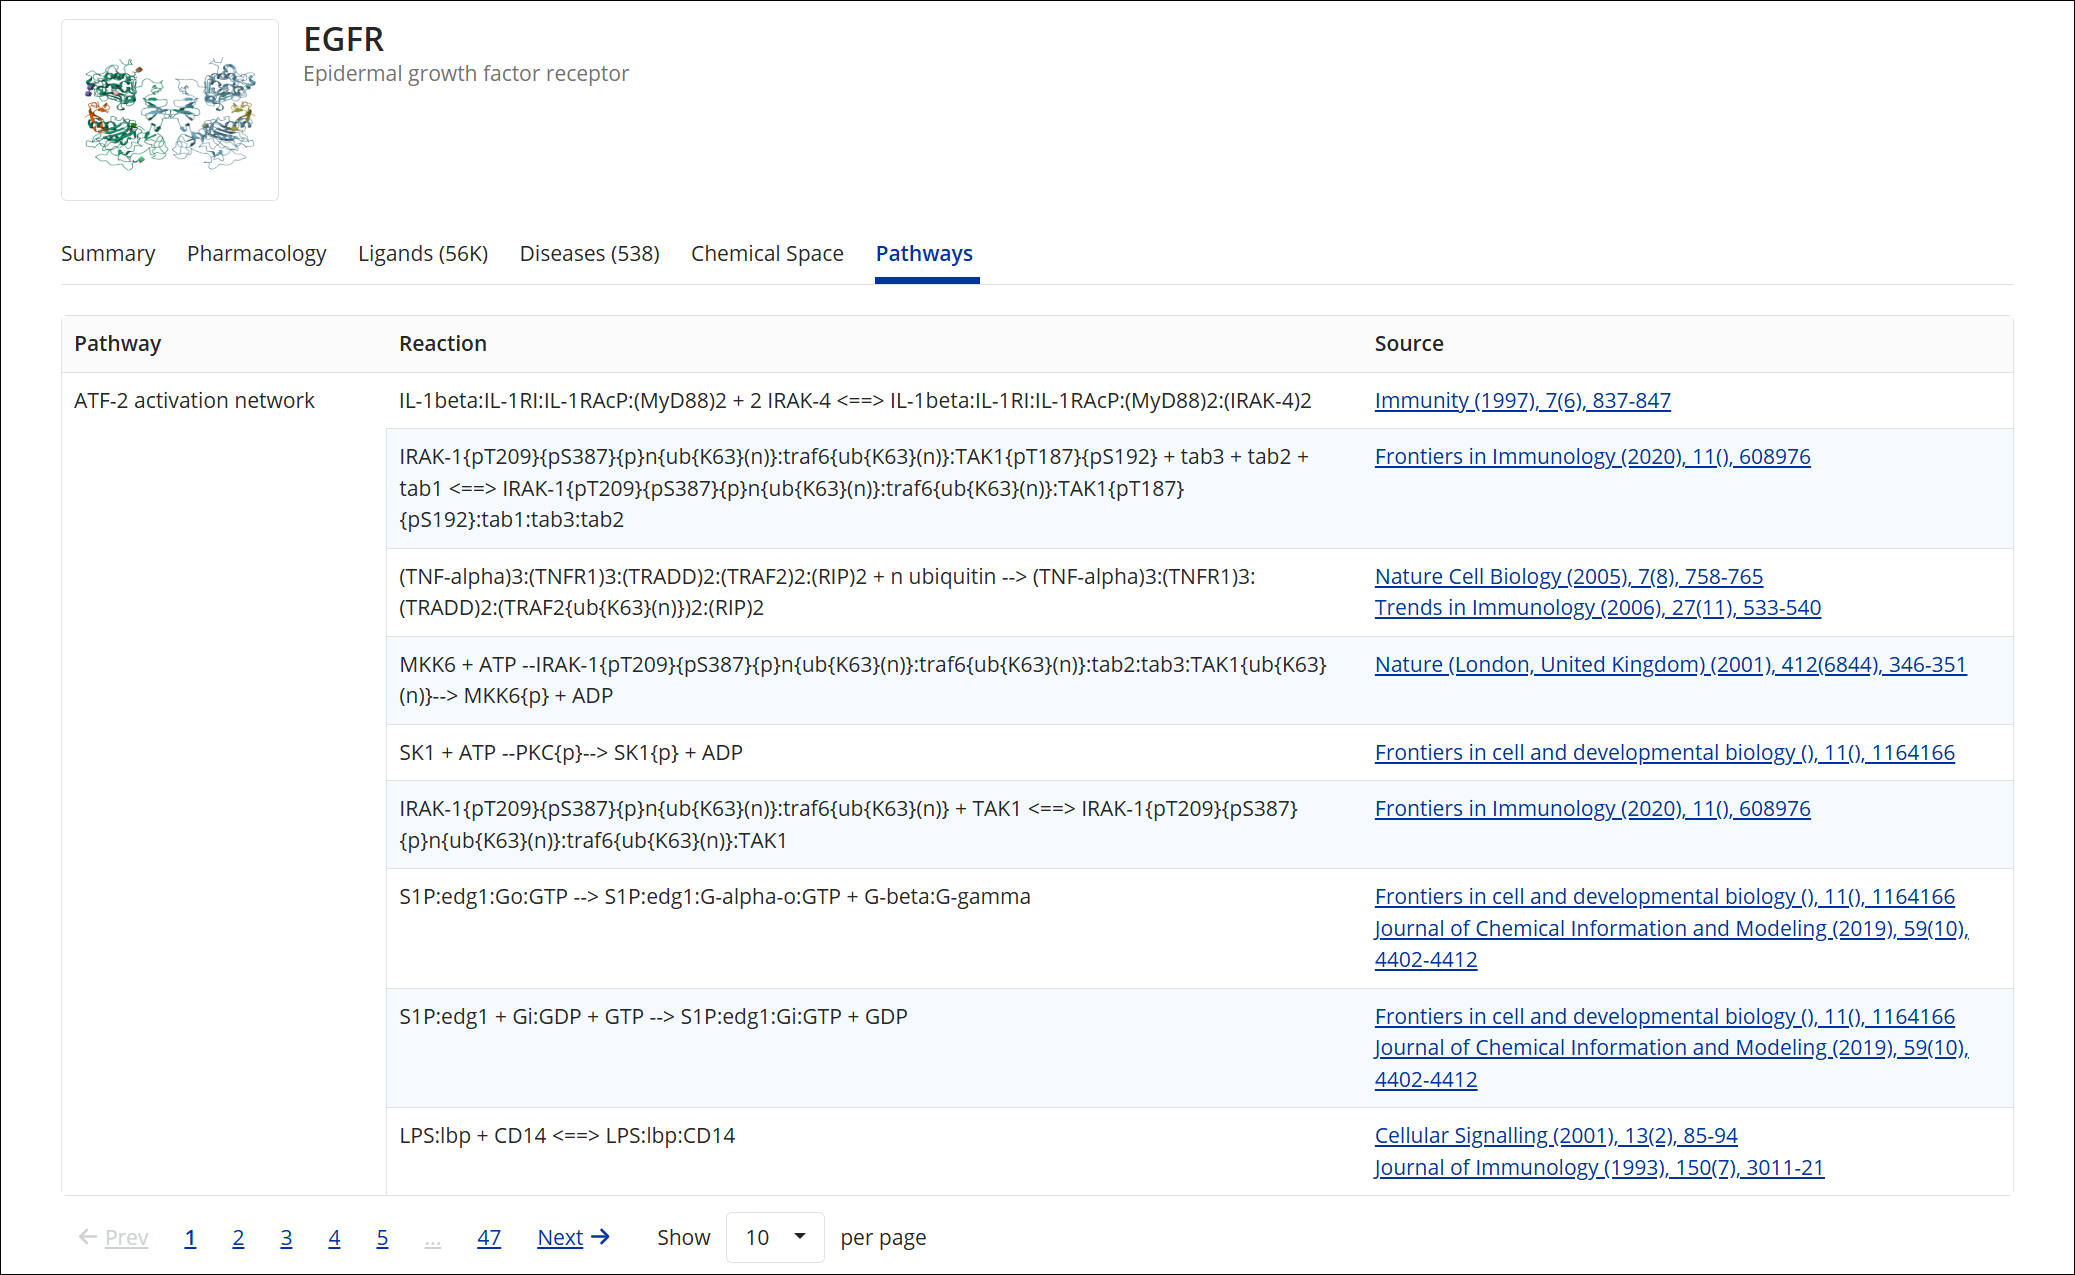Open Nature (London) 2001 citation link
Screen dimensions: 2075x1275
[x=1670, y=665]
